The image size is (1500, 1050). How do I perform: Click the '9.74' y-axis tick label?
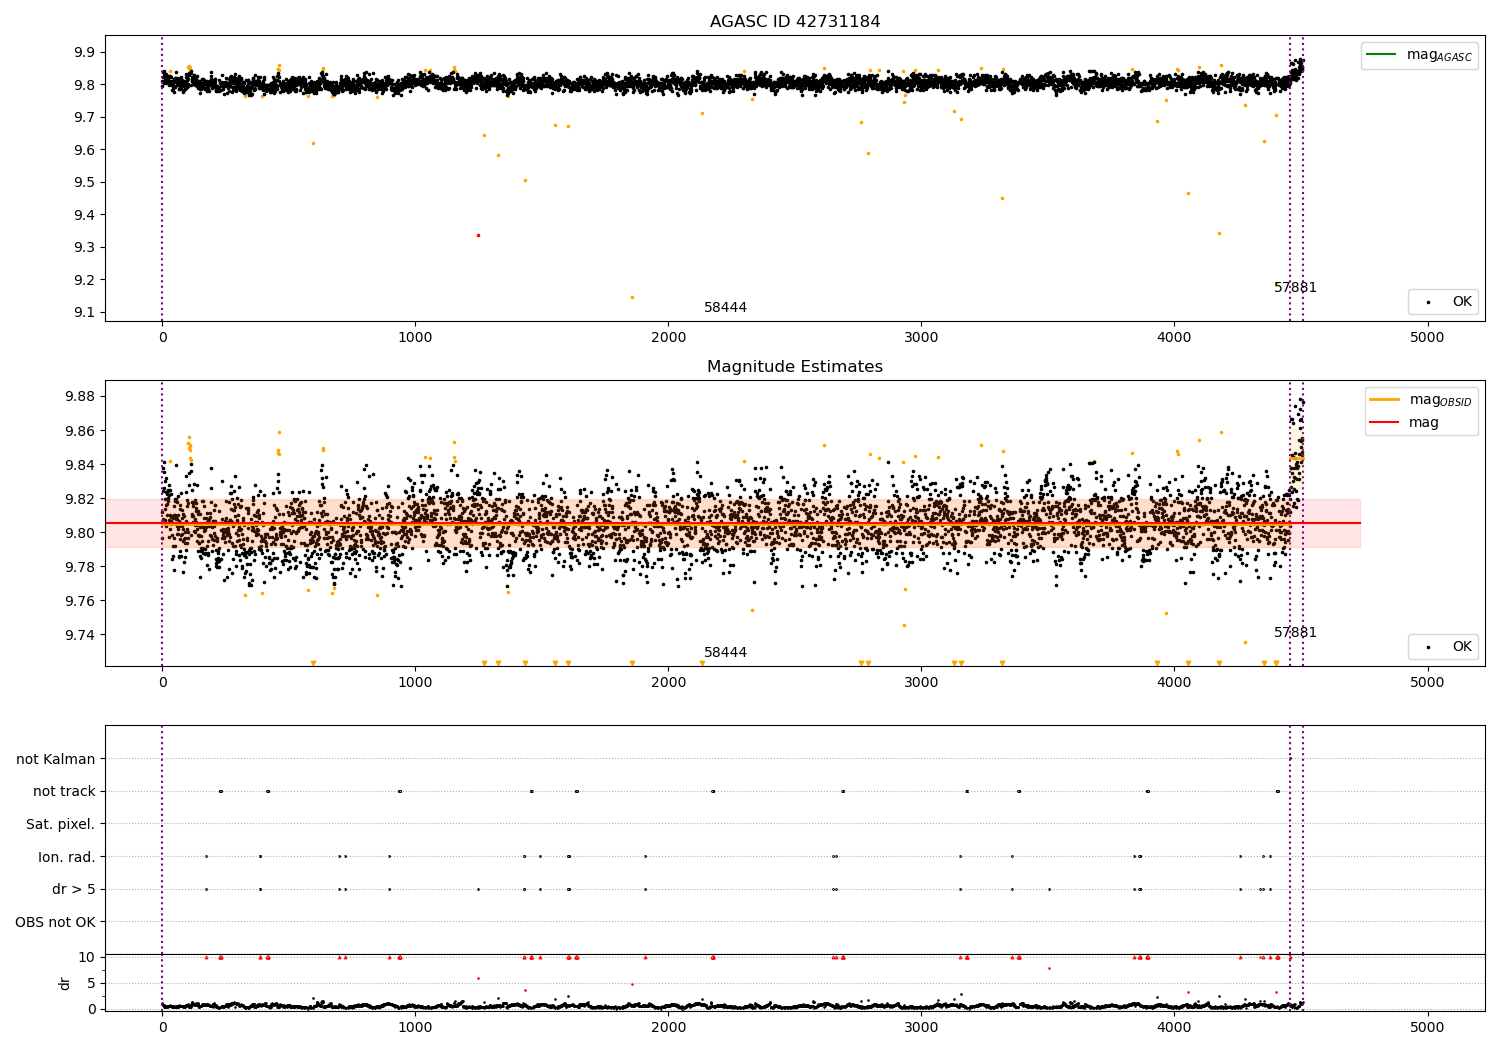point(81,635)
